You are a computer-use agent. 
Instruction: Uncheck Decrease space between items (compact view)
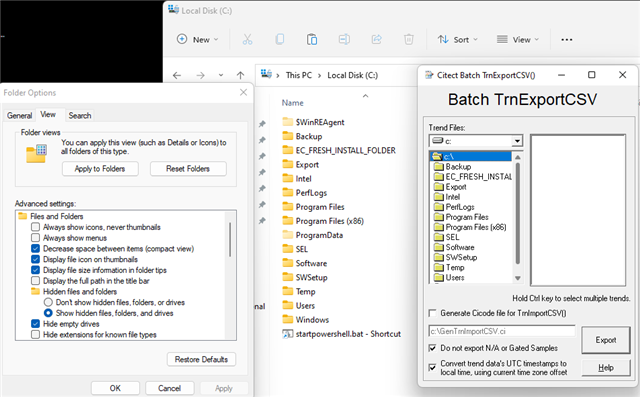click(x=36, y=248)
